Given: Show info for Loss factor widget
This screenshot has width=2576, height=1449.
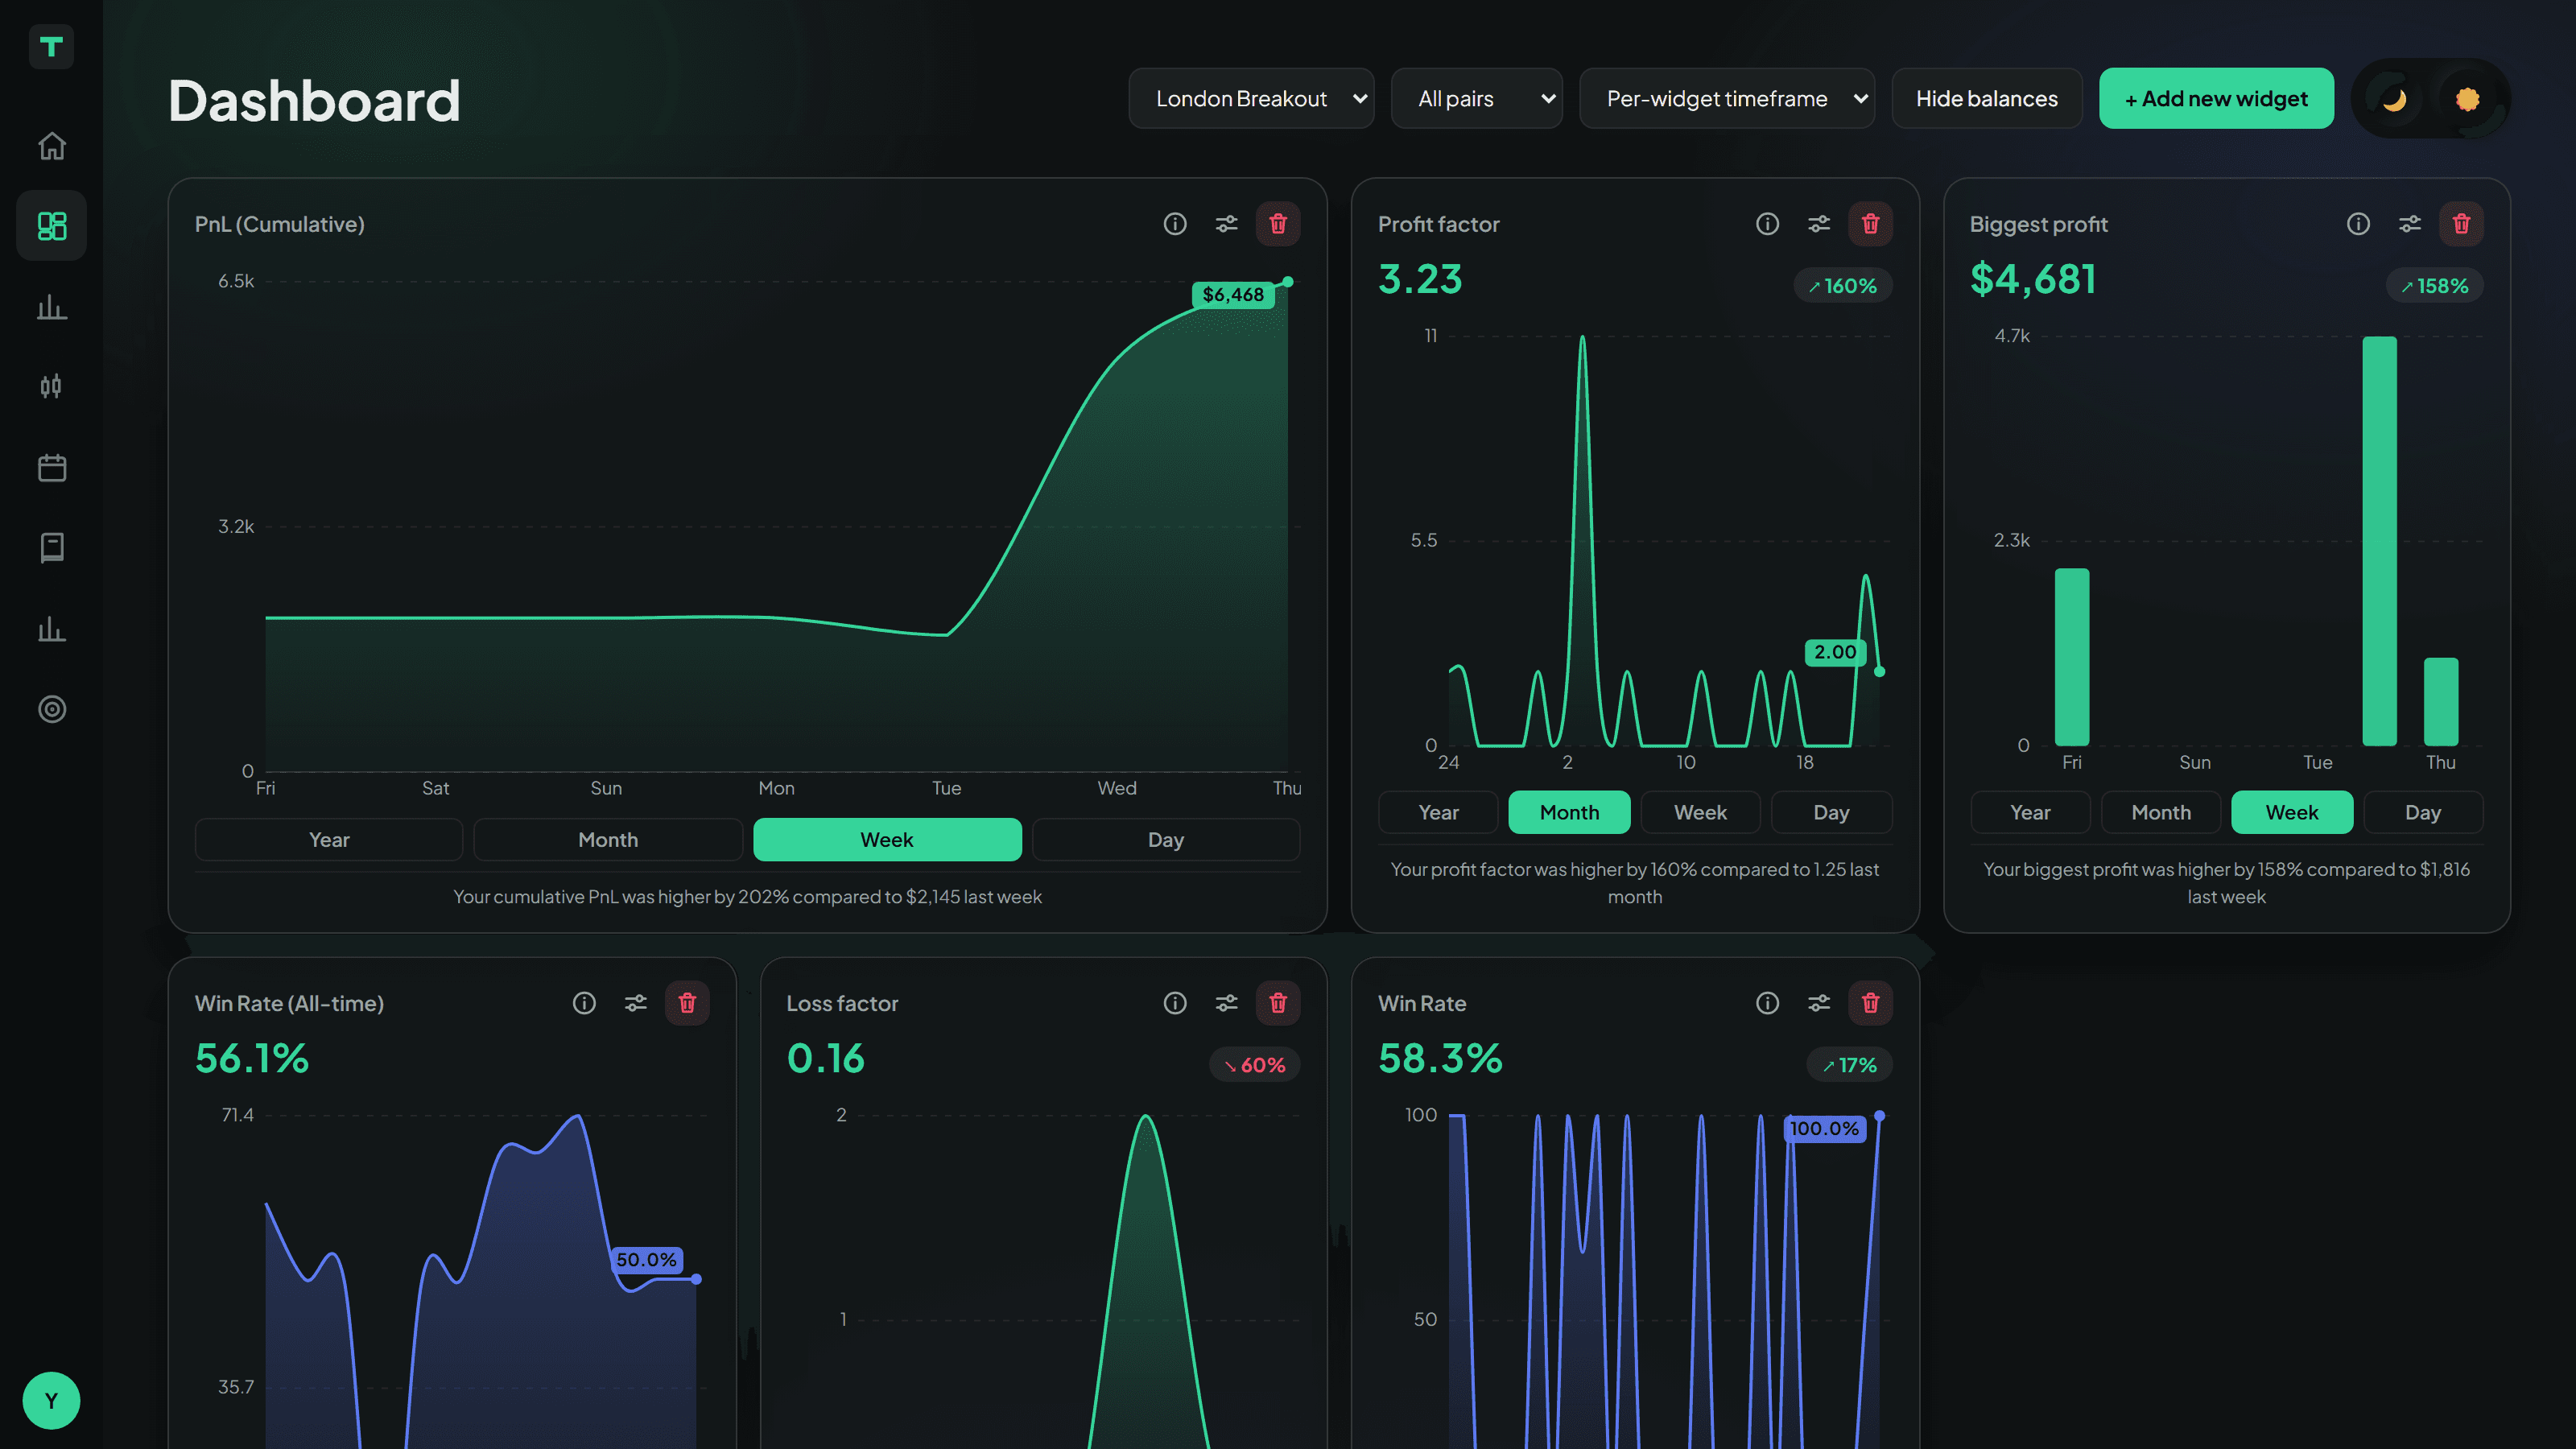Looking at the screenshot, I should point(1175,1003).
